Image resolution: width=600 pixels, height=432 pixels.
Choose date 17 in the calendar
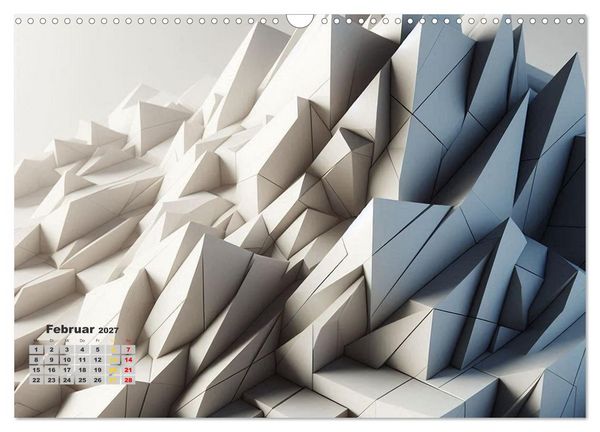[x=67, y=370]
